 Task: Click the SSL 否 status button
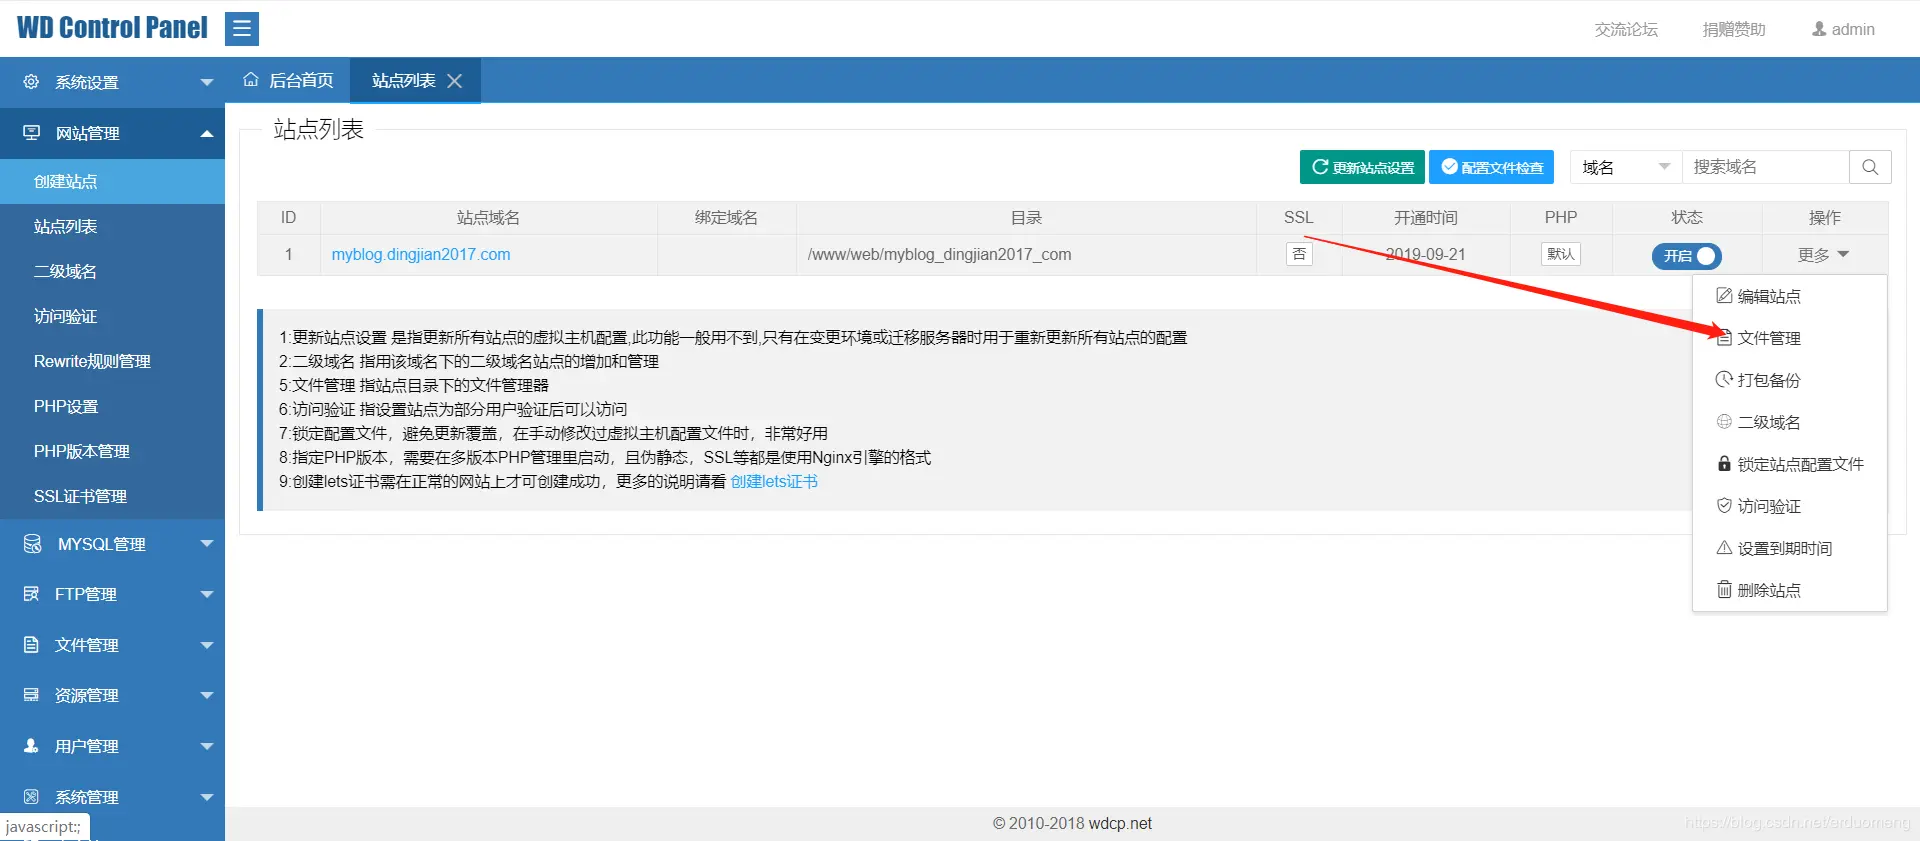coord(1299,254)
